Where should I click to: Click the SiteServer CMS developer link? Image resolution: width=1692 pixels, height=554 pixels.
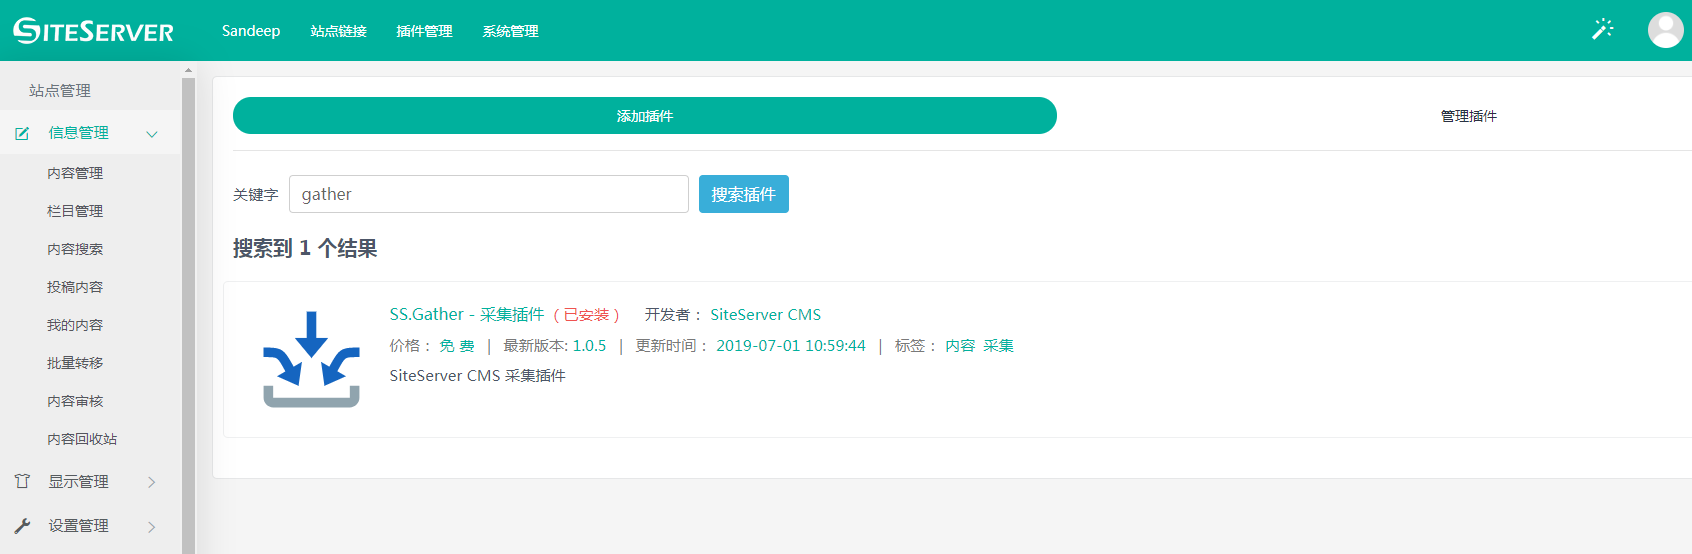(x=765, y=315)
